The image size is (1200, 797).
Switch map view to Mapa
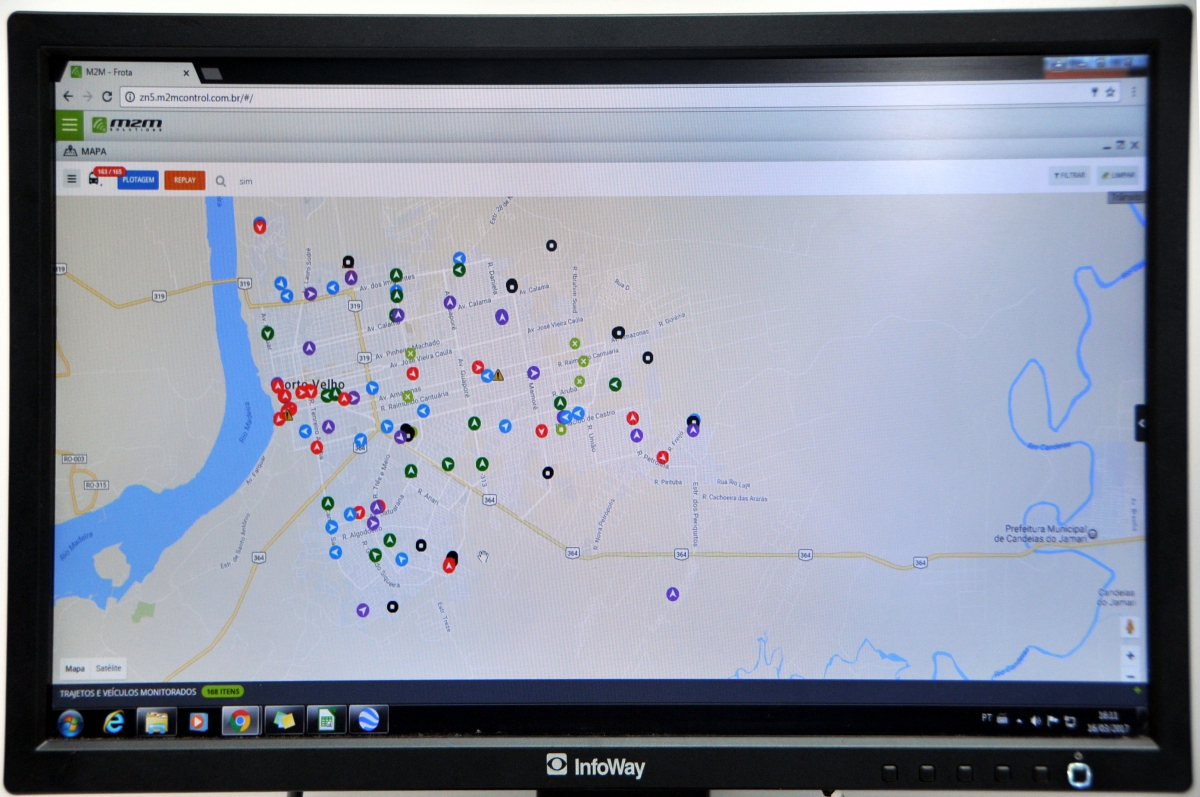(x=75, y=668)
